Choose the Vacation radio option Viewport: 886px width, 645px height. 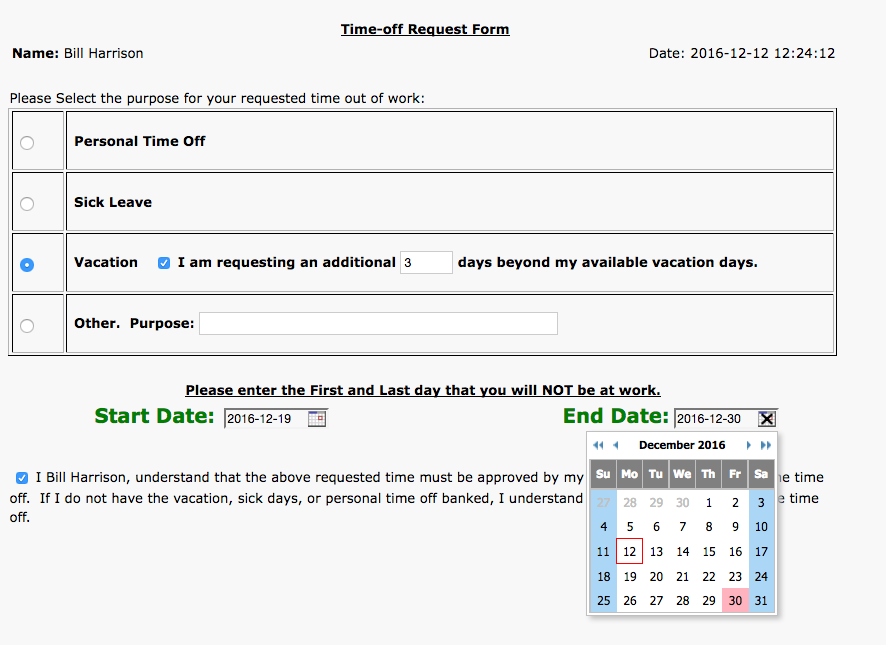(x=27, y=264)
